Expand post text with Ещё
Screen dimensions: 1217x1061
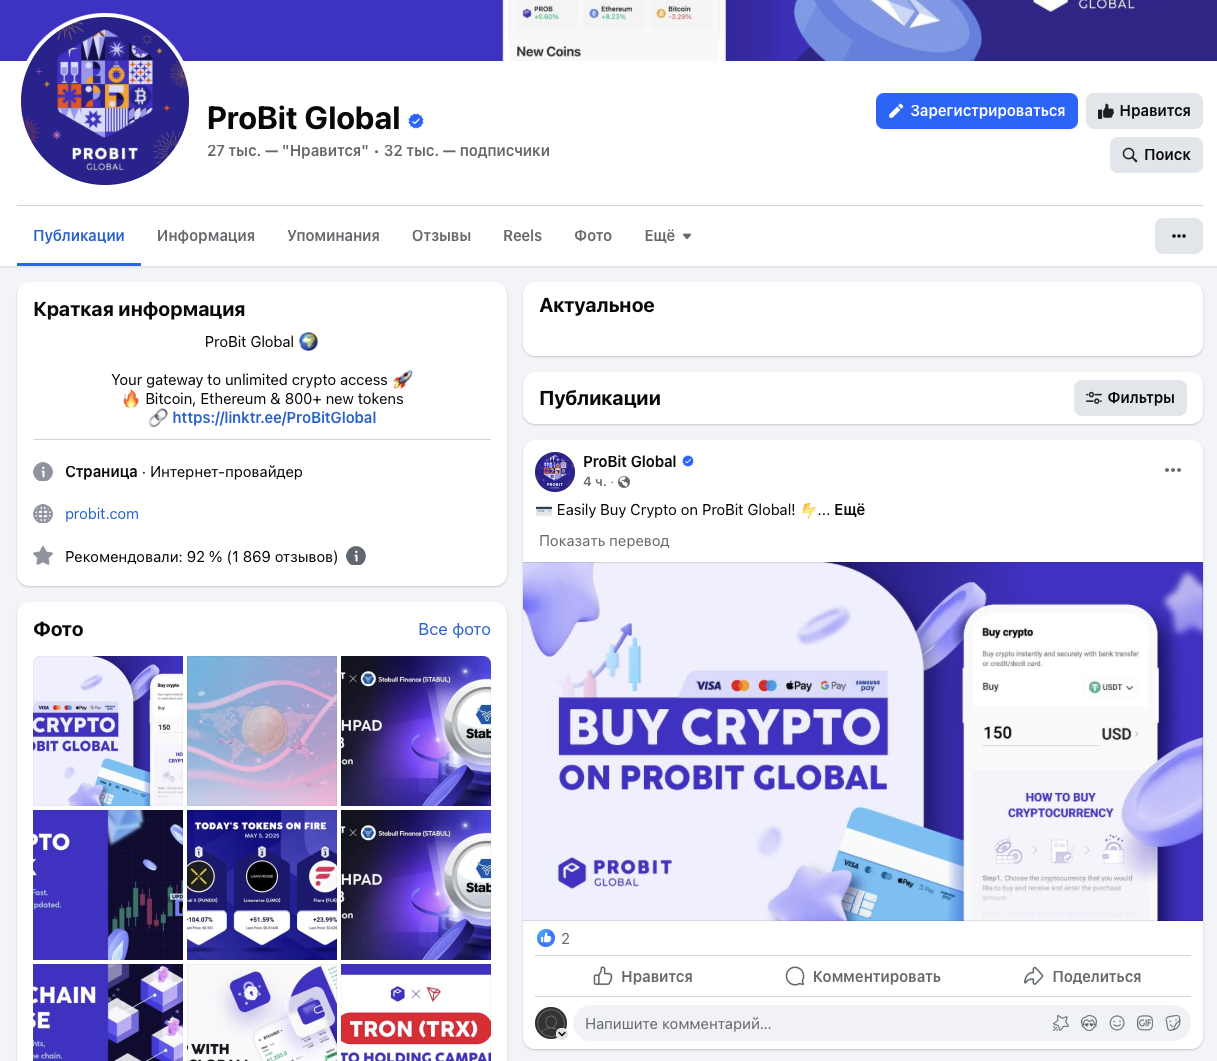(x=849, y=510)
